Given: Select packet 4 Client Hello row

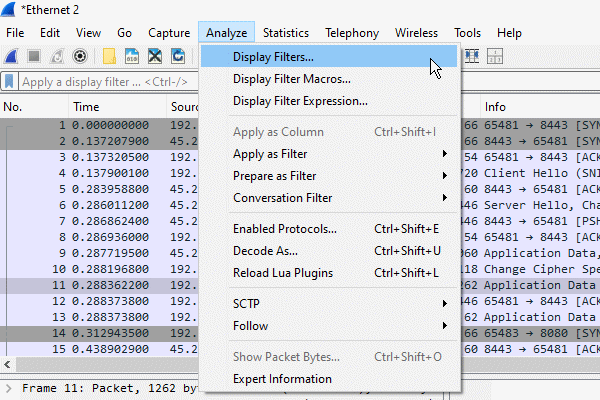Looking at the screenshot, I should pos(99,173).
